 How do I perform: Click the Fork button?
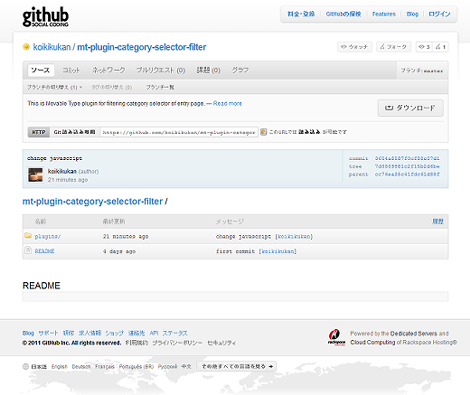pos(393,47)
